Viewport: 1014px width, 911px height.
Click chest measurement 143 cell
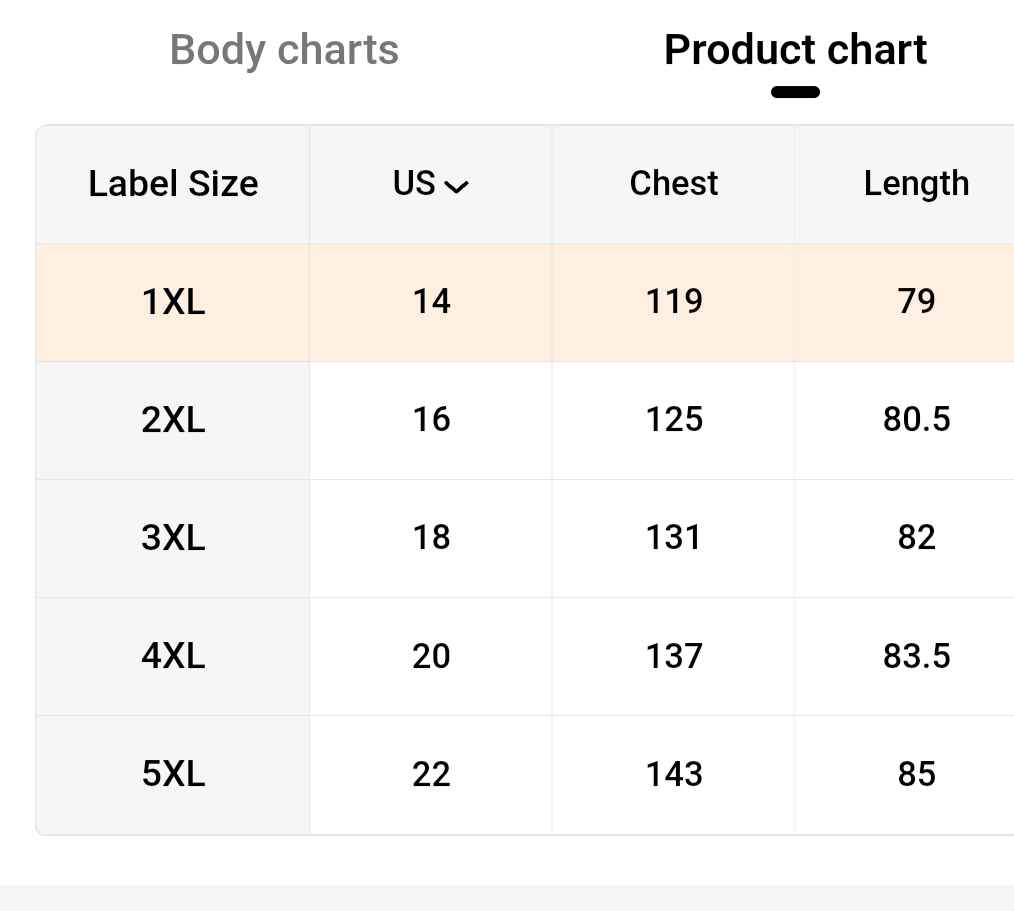coord(673,774)
